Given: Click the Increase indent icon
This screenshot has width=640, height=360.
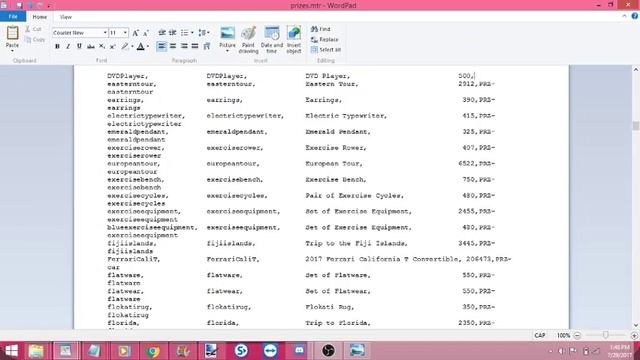Looking at the screenshot, I should (x=173, y=33).
